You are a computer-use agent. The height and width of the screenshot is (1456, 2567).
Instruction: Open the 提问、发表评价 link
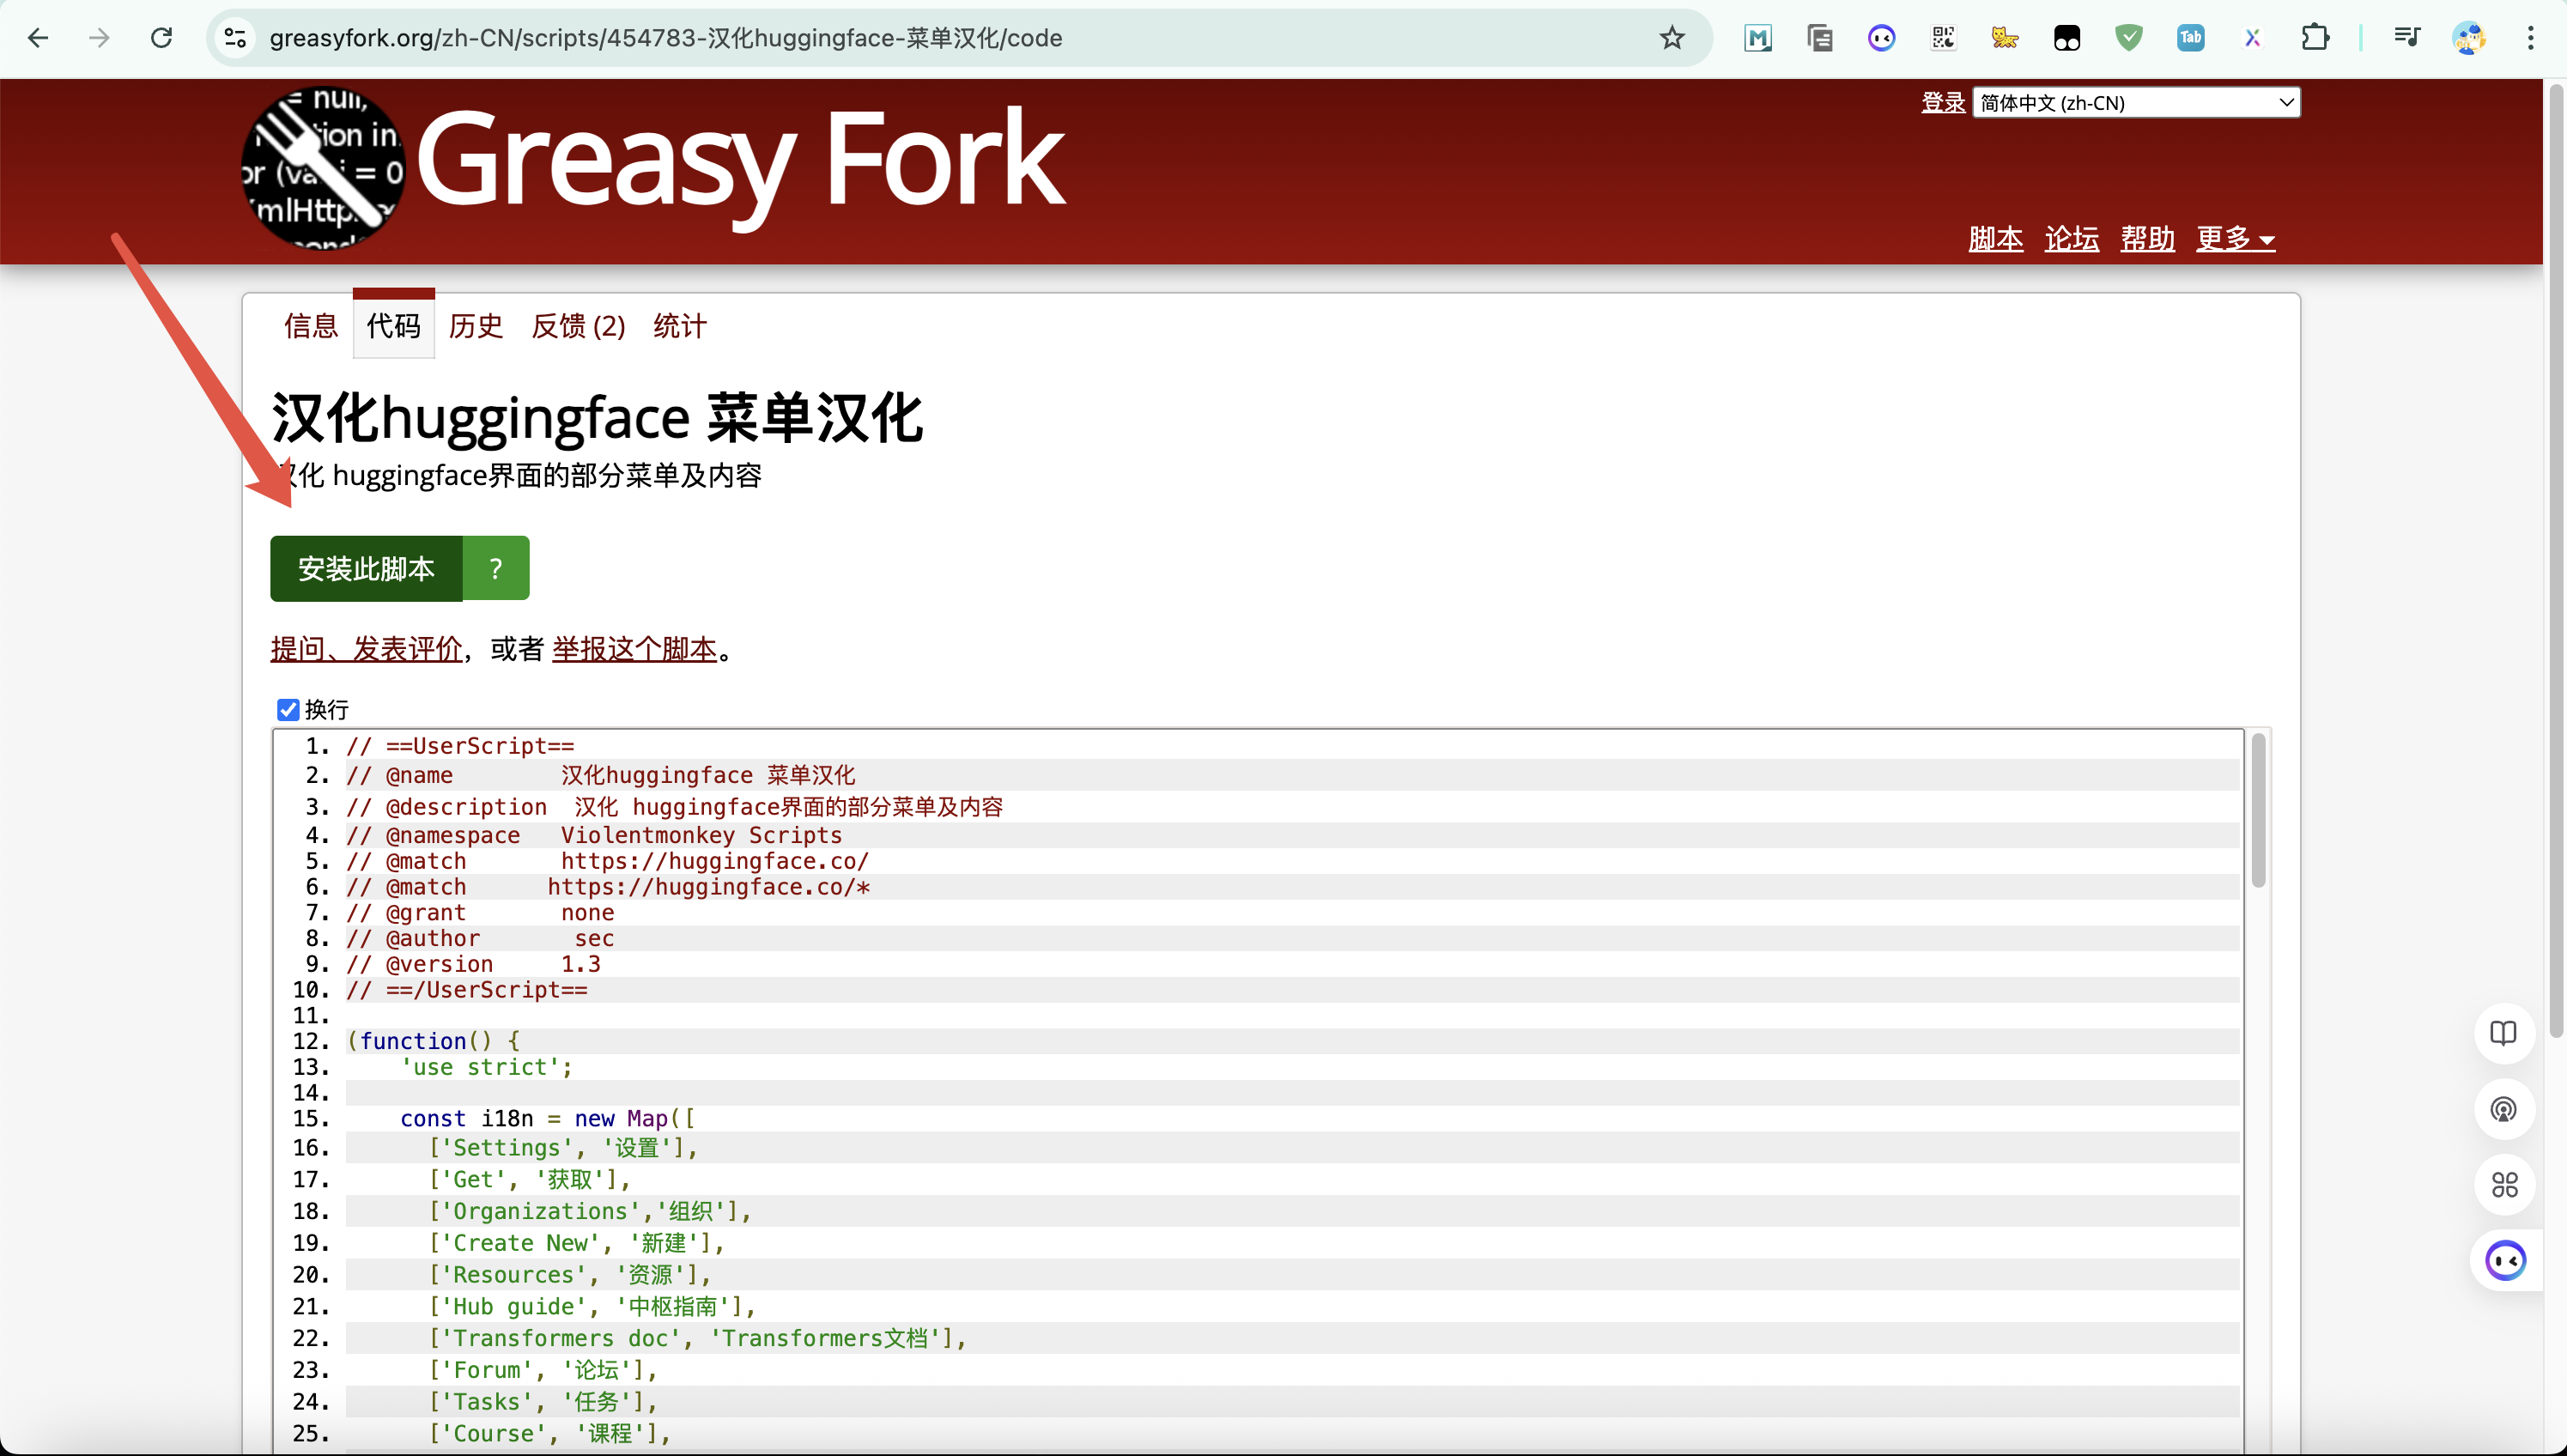pos(366,649)
